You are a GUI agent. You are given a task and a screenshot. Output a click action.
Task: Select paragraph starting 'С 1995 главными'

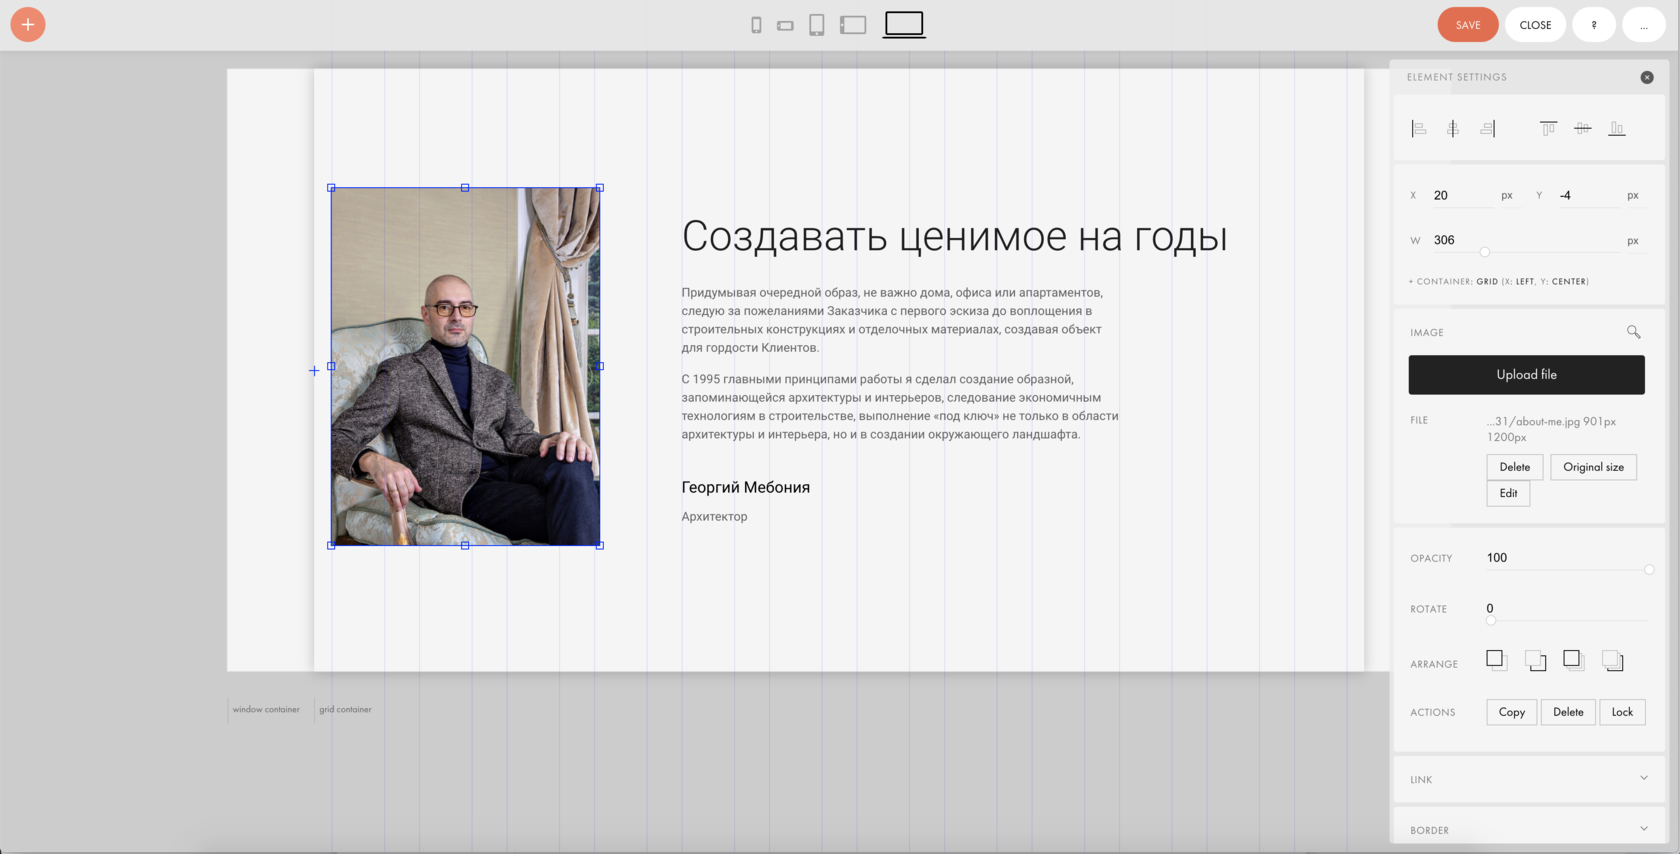(x=900, y=407)
